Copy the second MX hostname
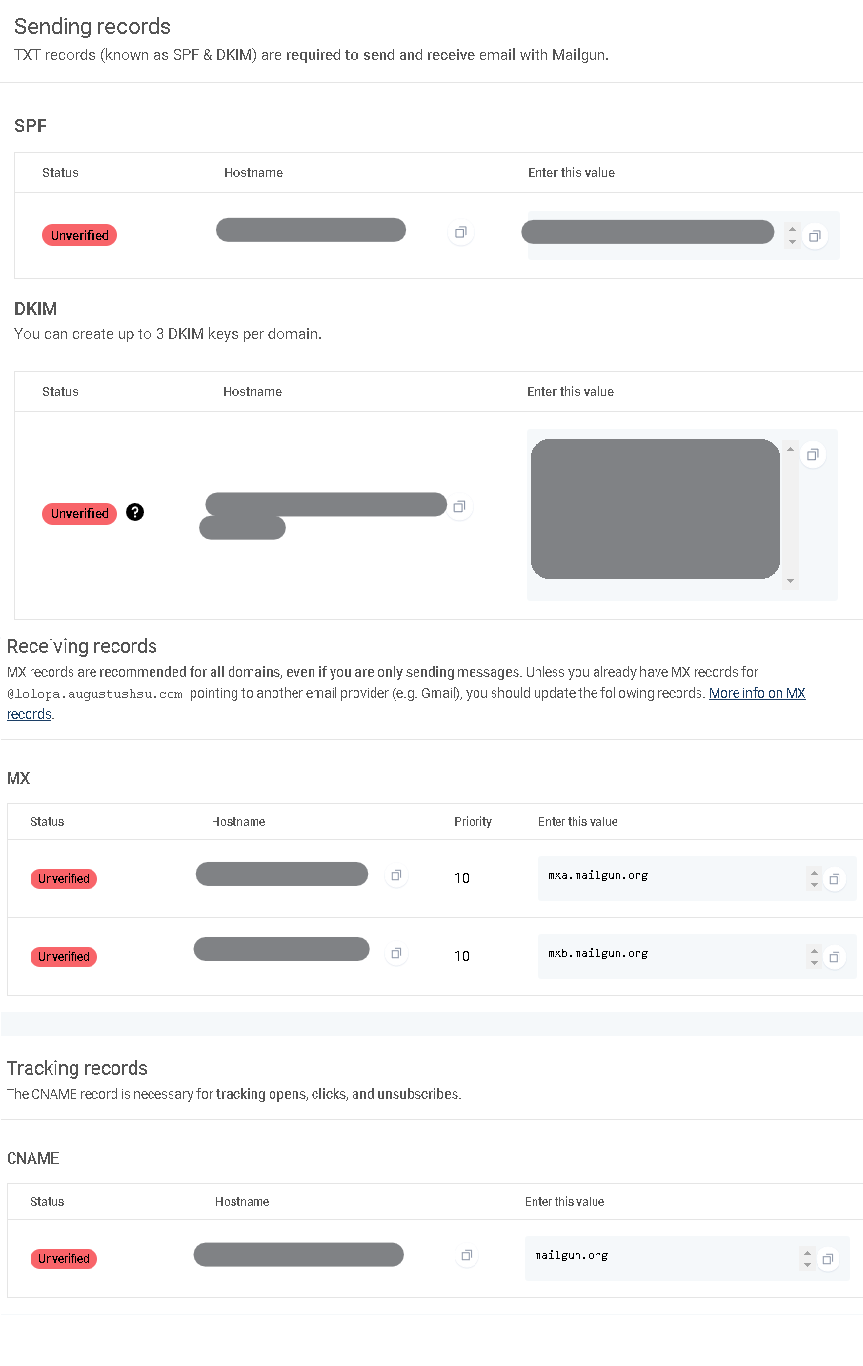This screenshot has width=863, height=1366. click(396, 953)
